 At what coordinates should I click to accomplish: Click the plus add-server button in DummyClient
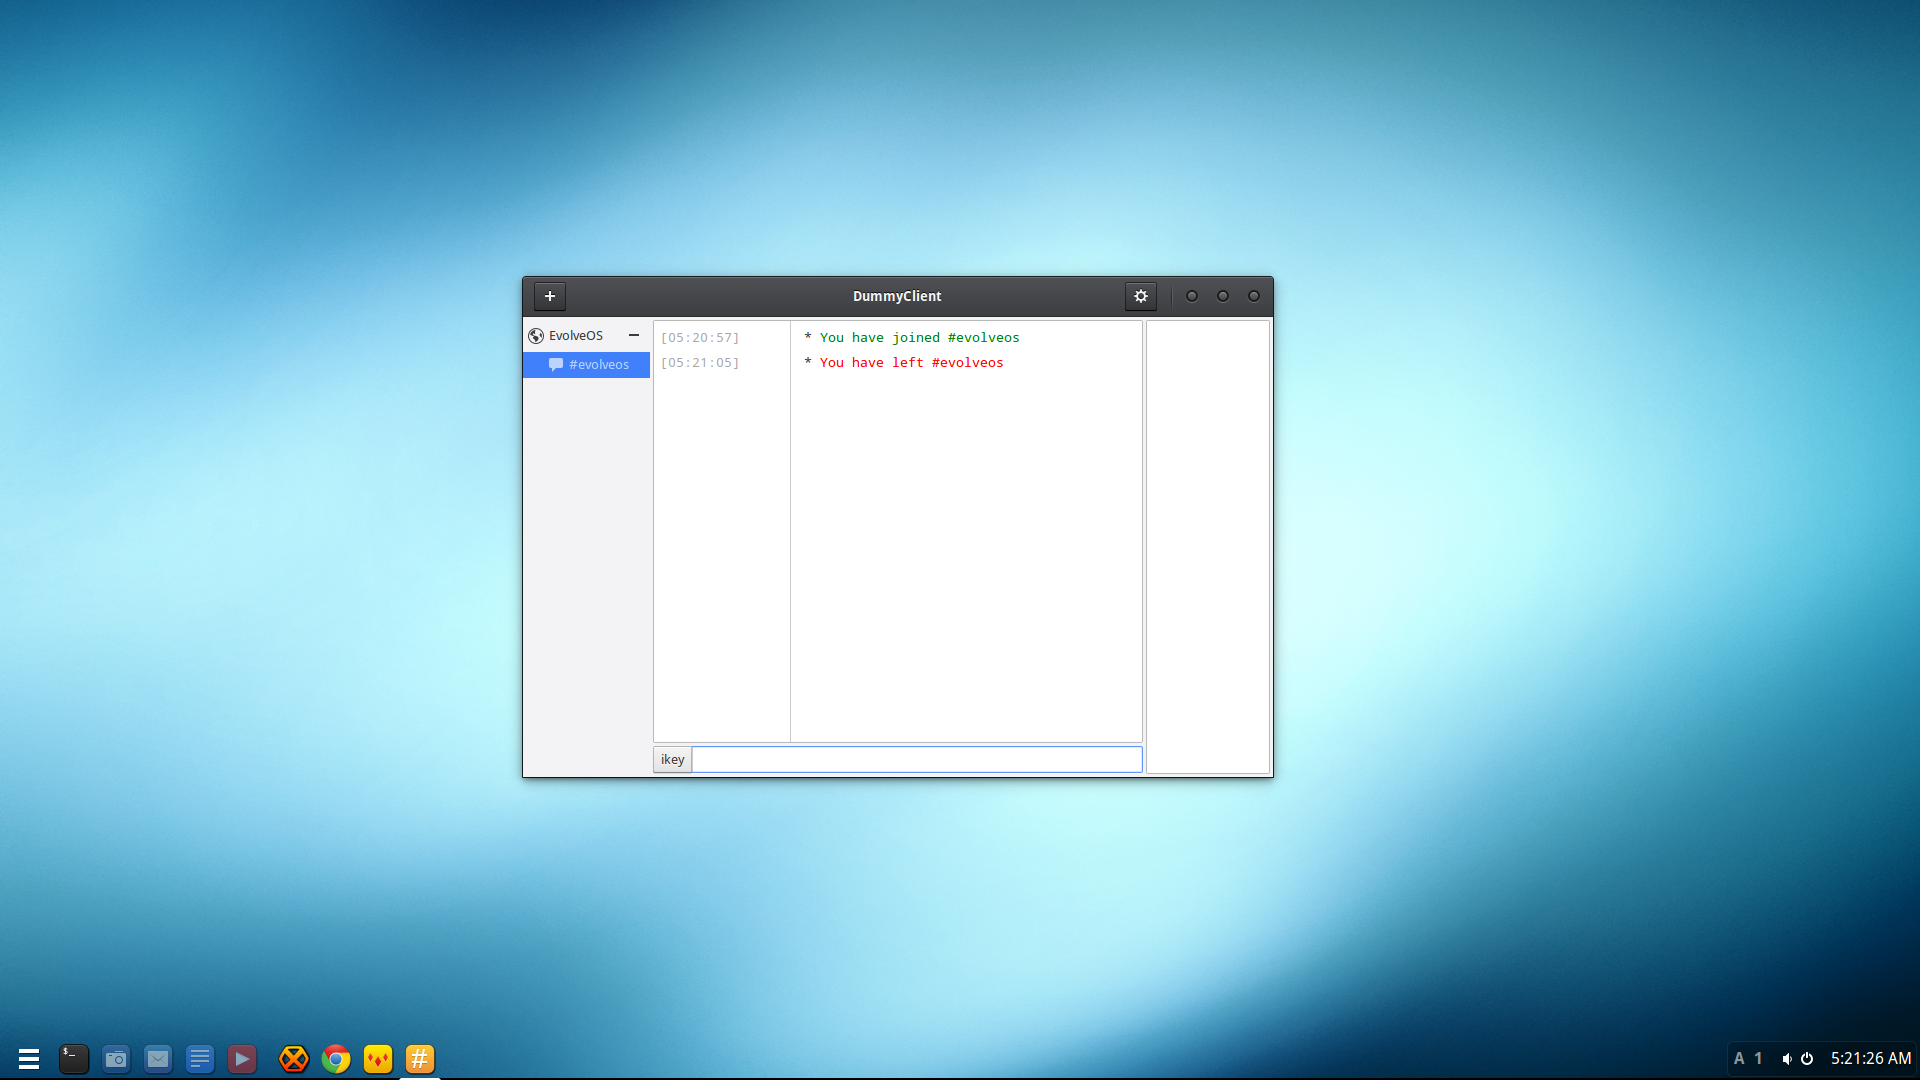pos(550,296)
